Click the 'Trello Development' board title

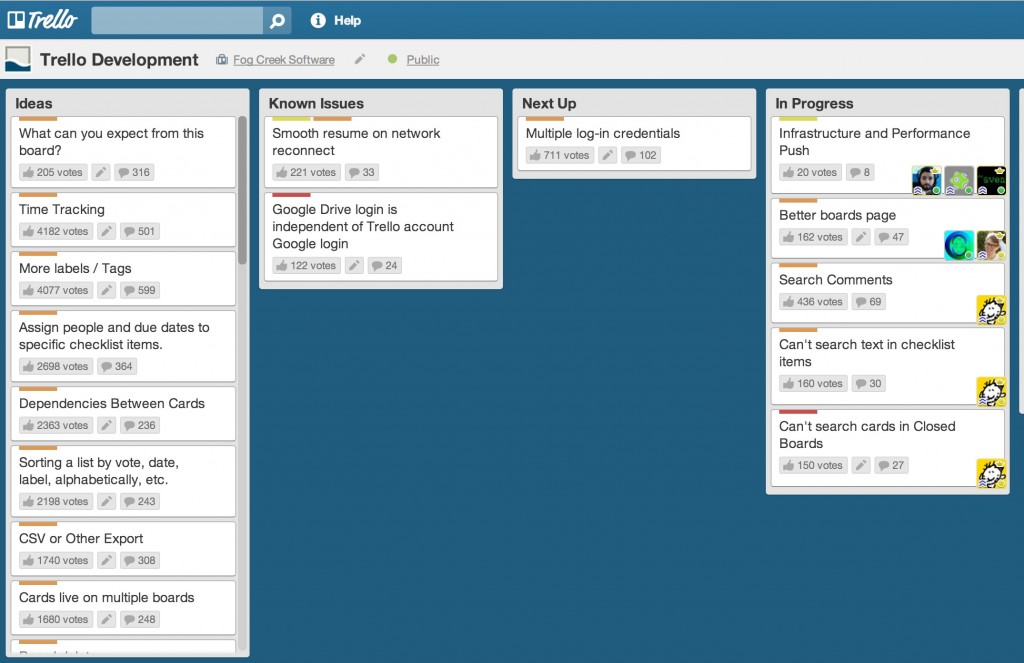coord(119,59)
